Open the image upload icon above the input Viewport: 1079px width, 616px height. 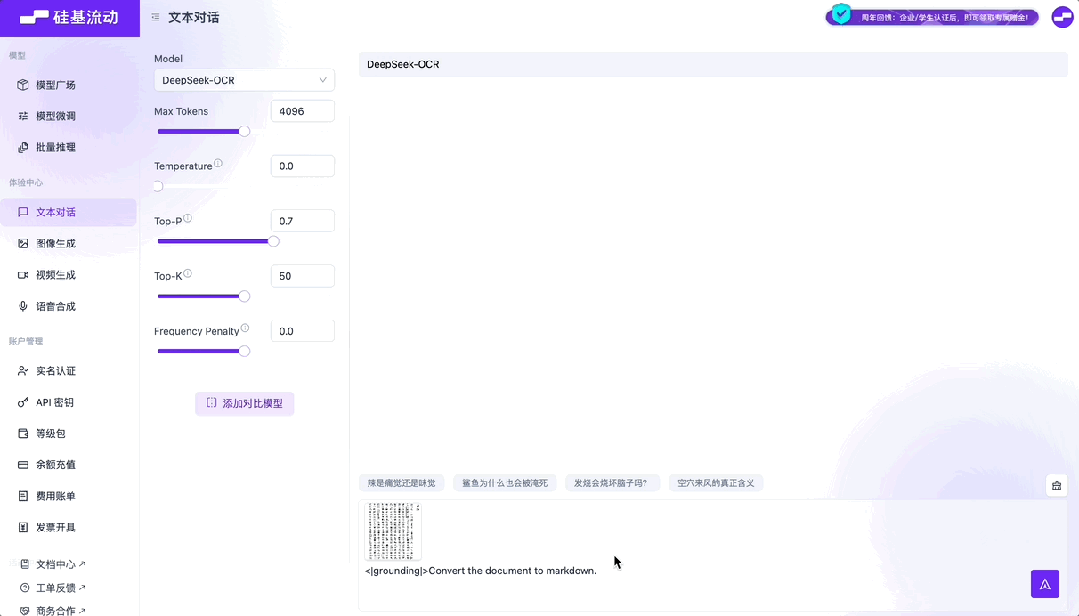1056,485
